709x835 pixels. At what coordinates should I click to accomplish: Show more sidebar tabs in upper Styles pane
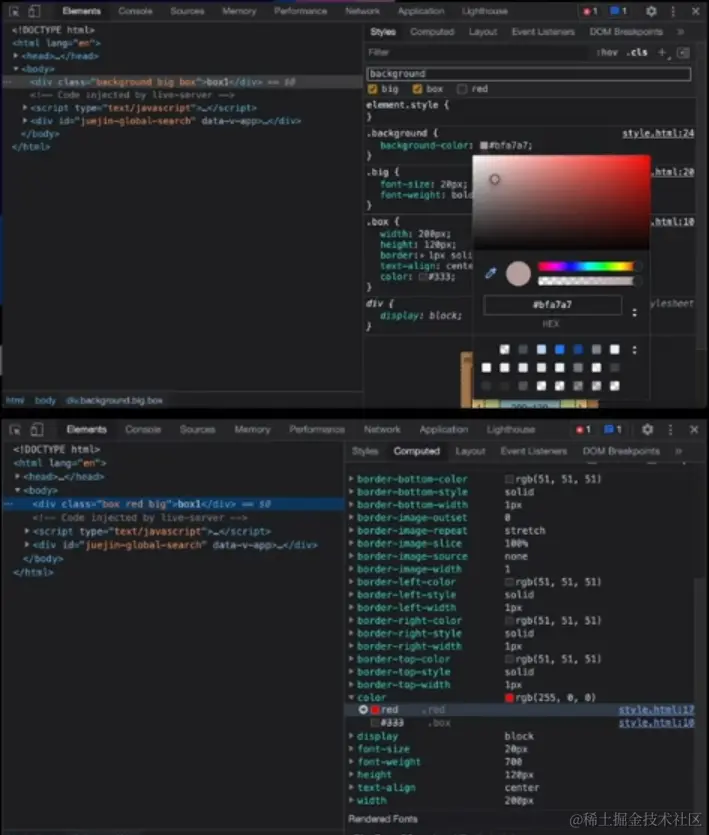(x=680, y=32)
